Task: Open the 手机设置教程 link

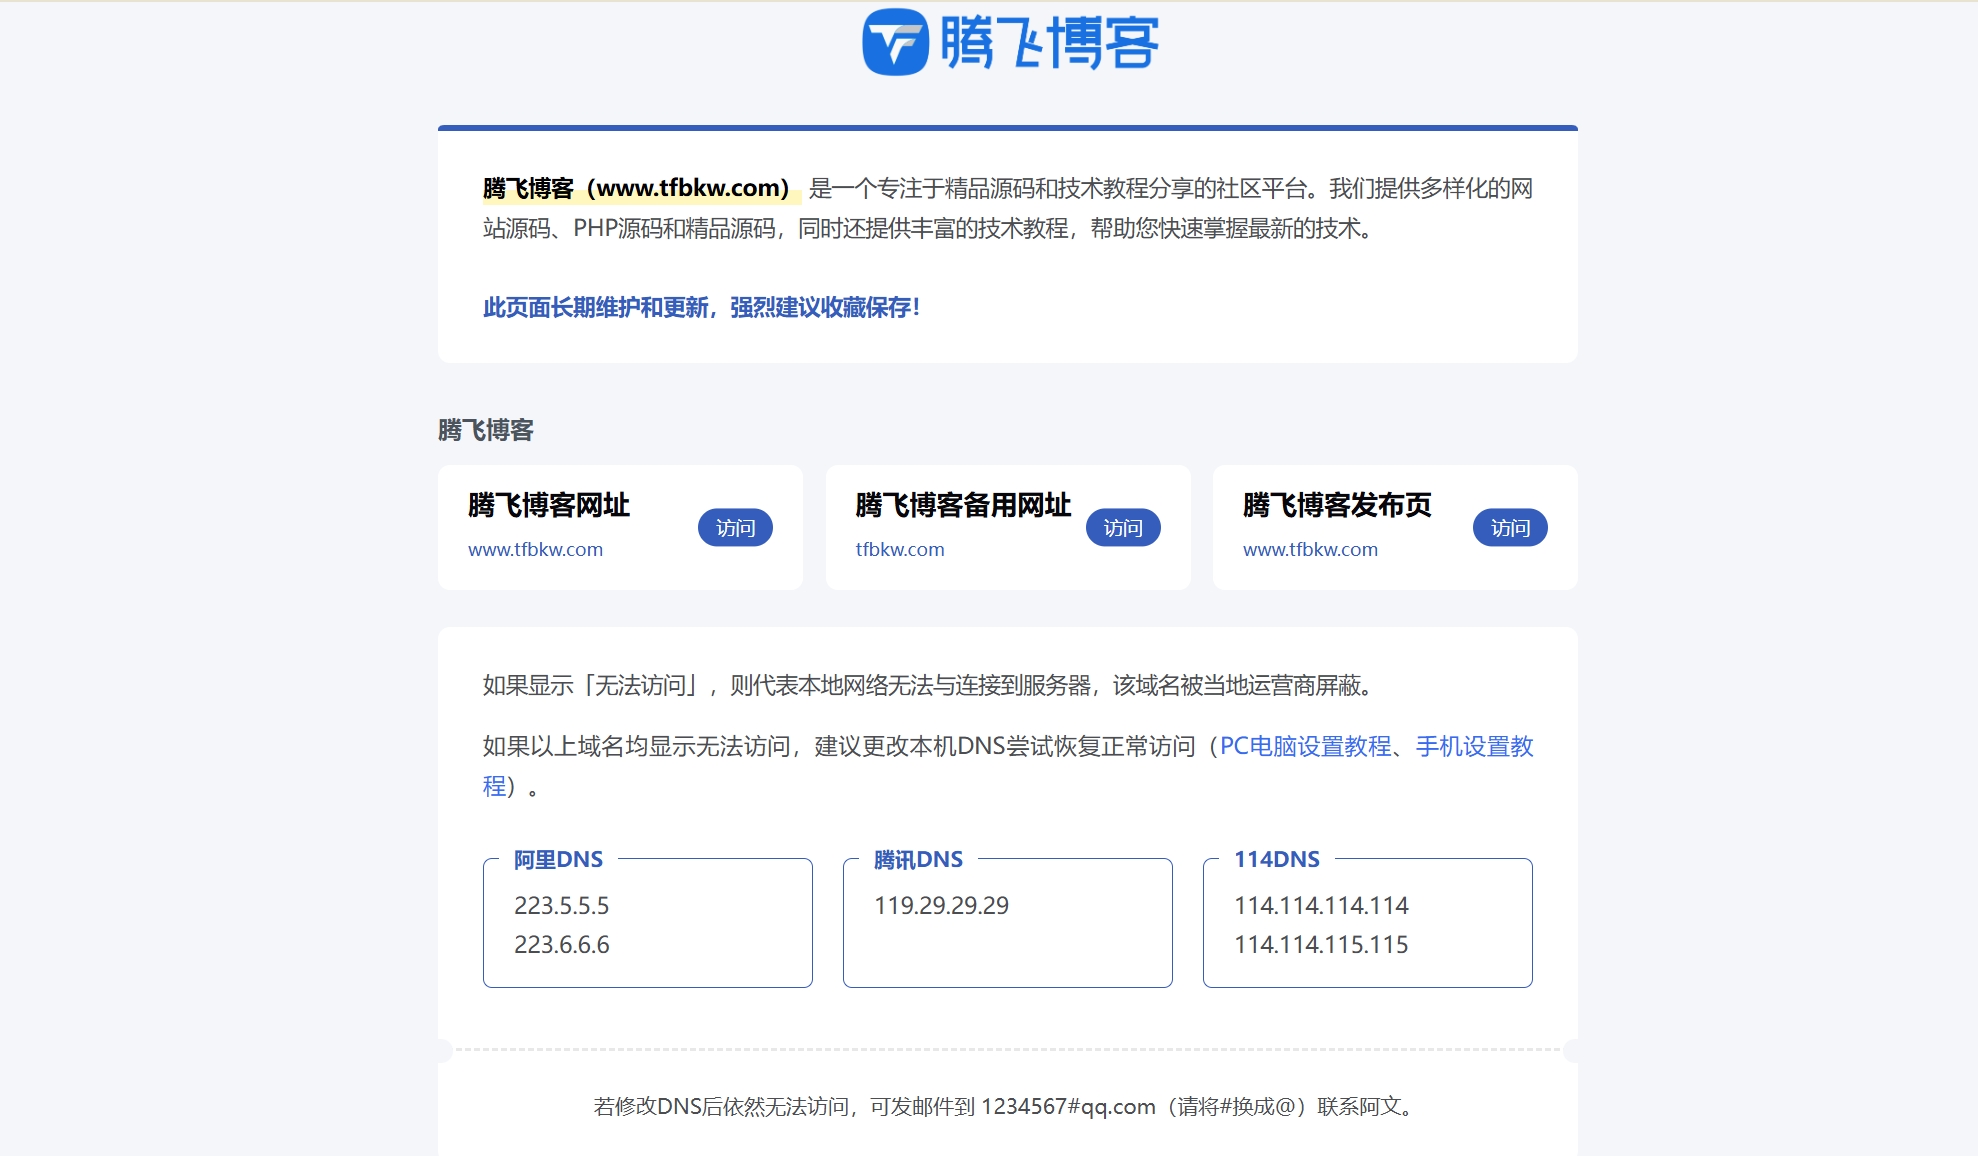Action: 1477,747
